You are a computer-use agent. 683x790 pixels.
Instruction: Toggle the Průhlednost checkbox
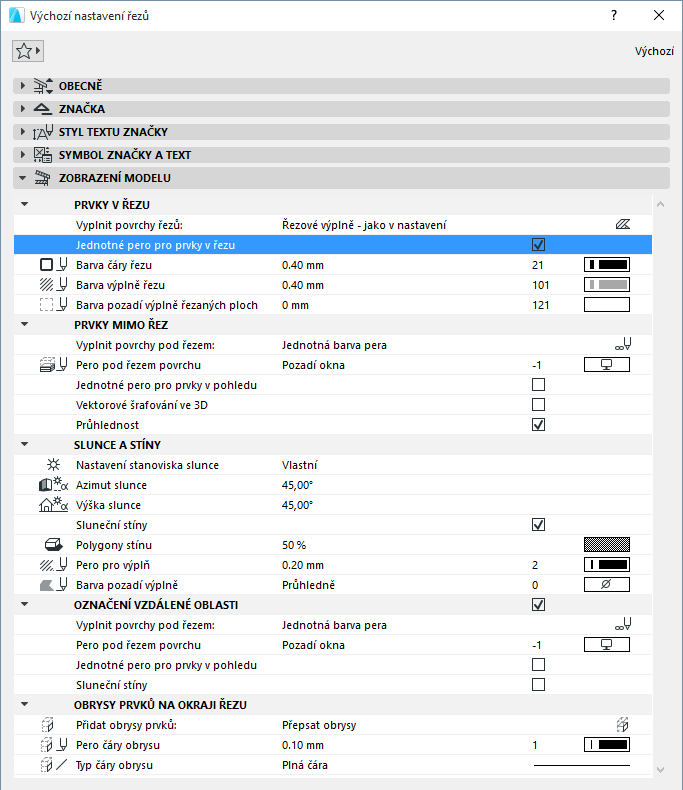538,425
